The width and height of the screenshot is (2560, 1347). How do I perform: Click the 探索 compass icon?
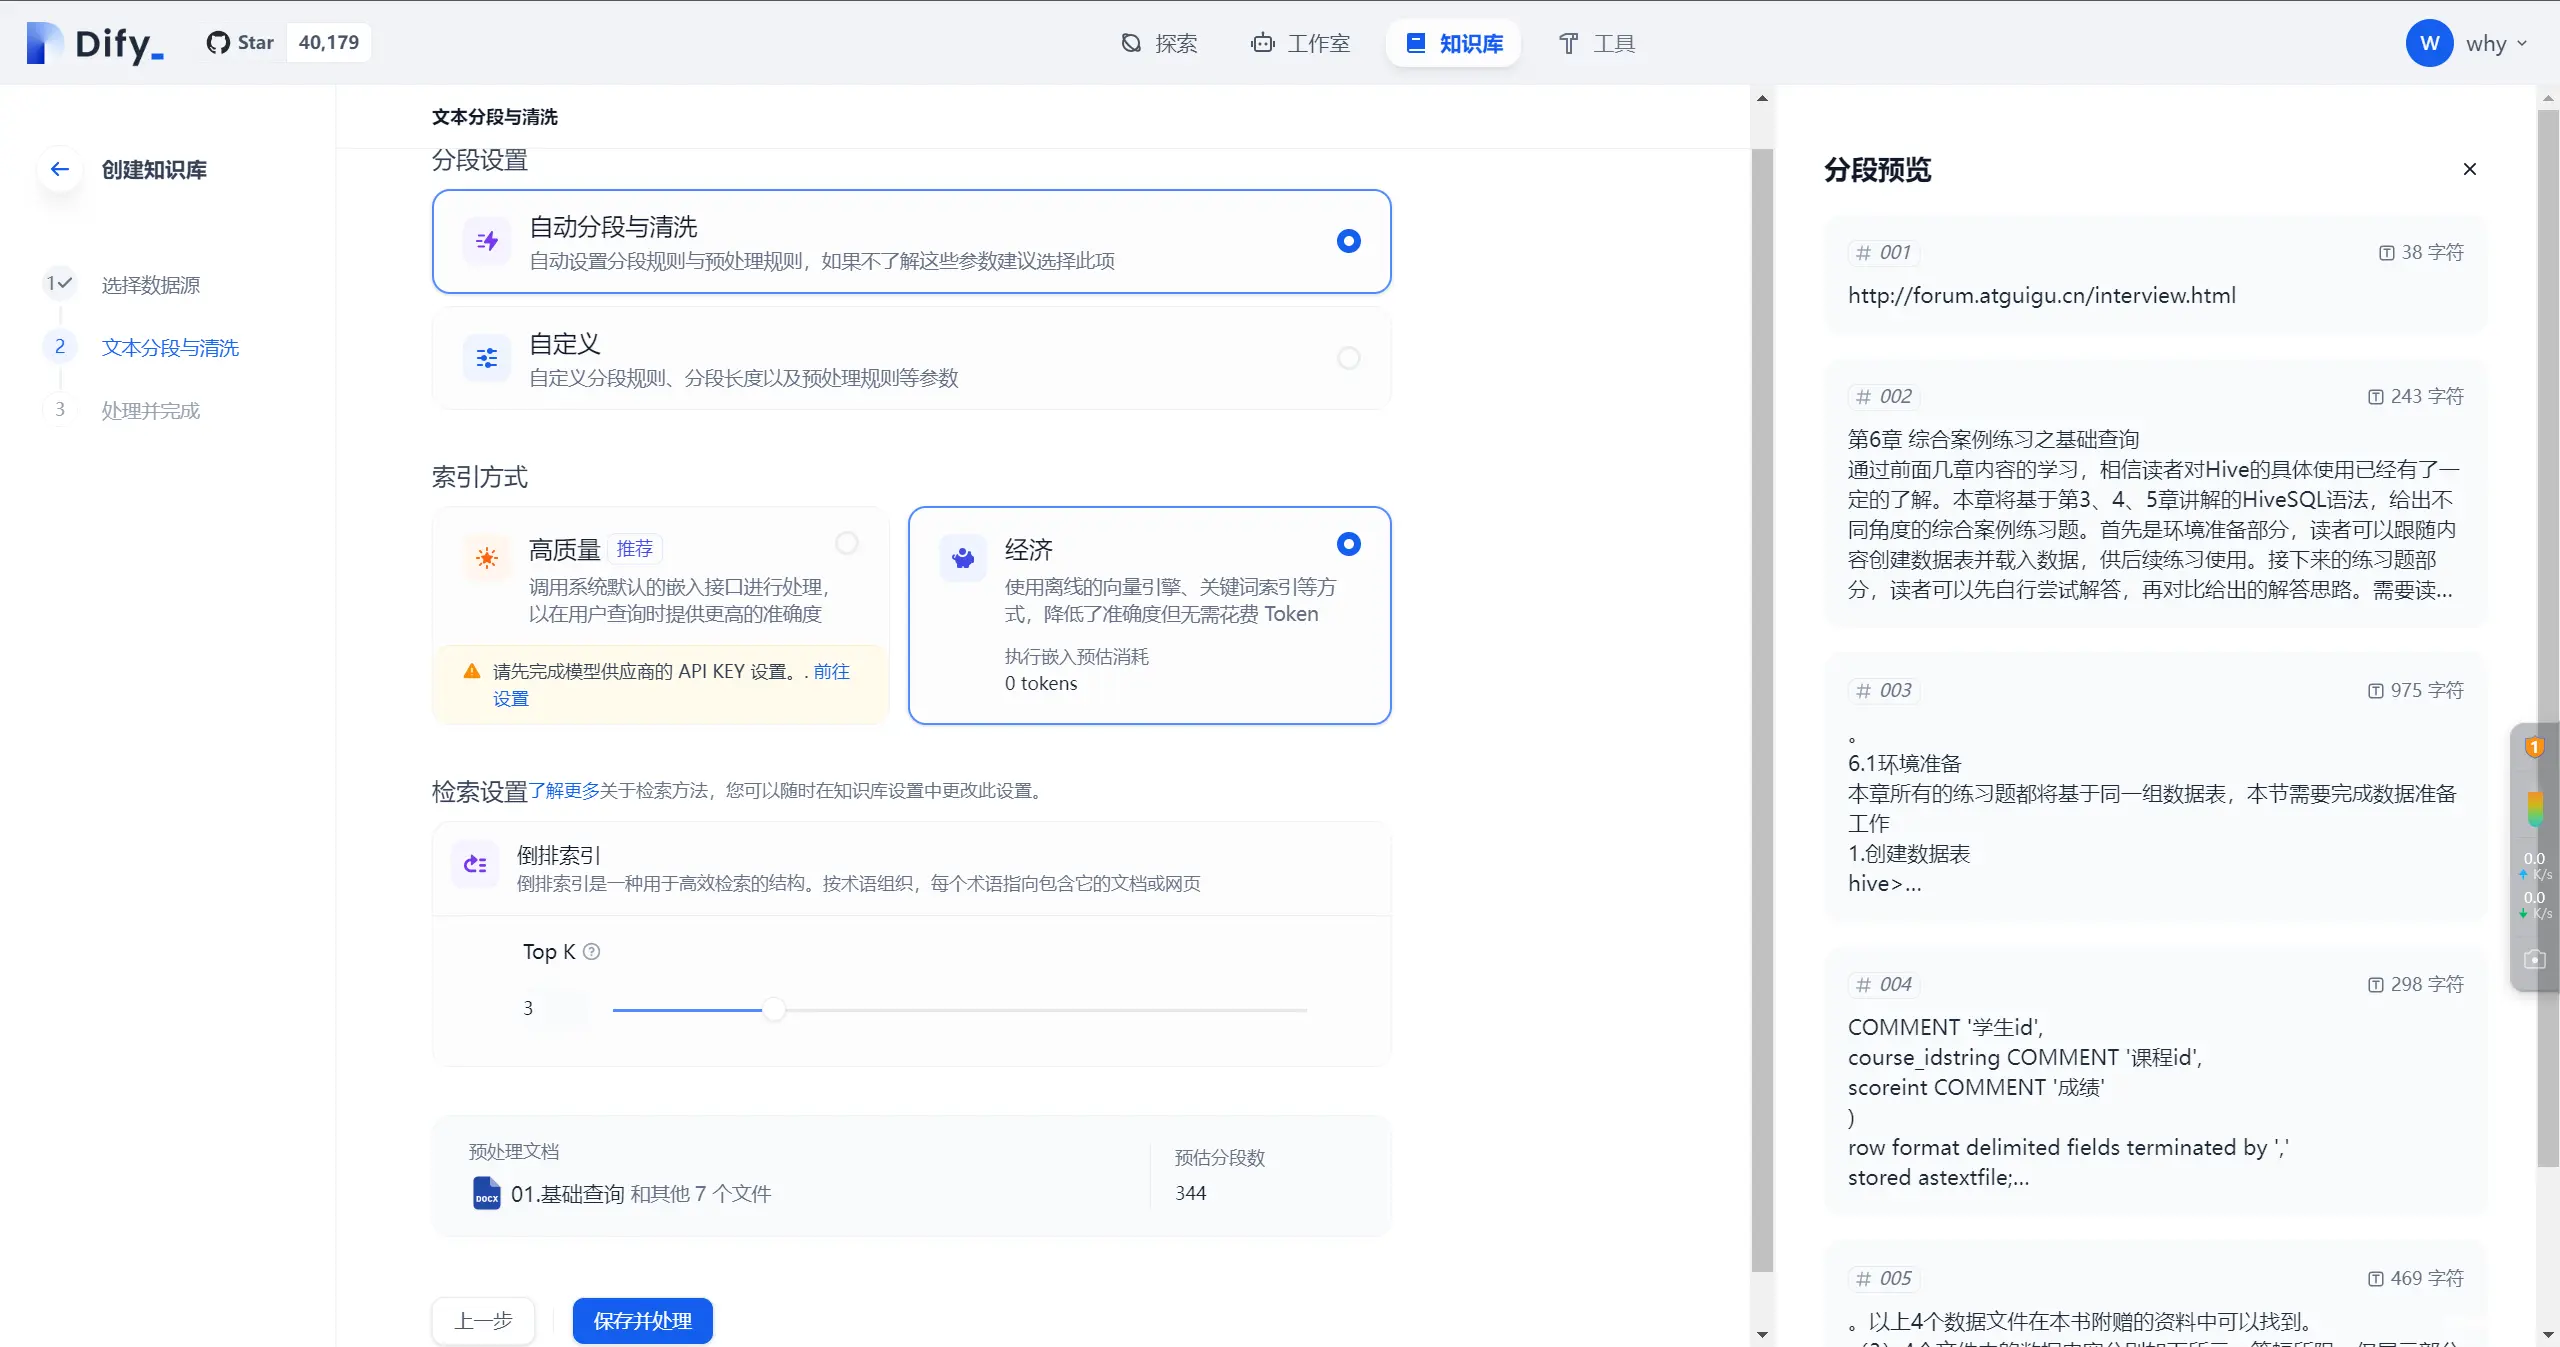[x=1131, y=43]
